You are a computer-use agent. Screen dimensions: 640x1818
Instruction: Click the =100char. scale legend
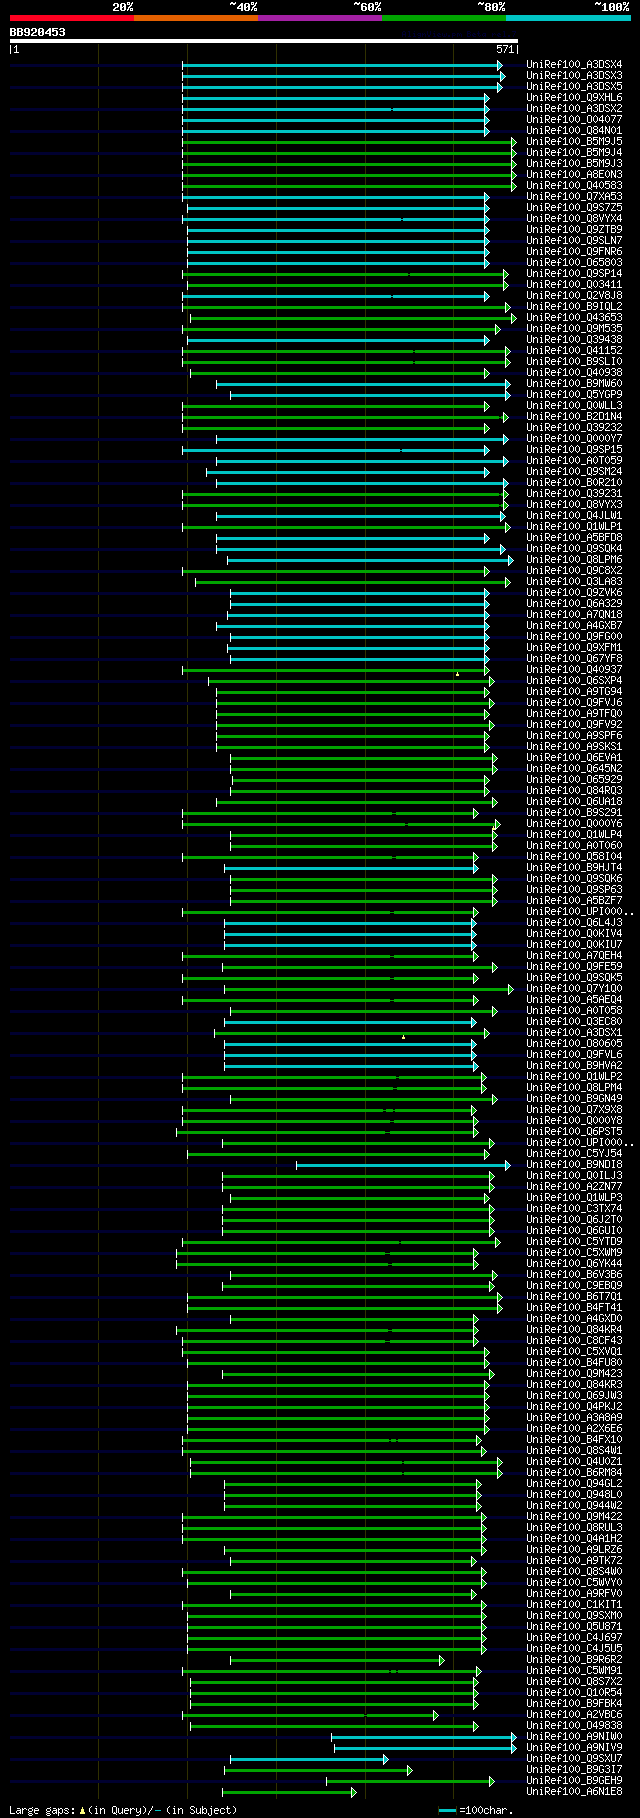pyautogui.click(x=476, y=1811)
